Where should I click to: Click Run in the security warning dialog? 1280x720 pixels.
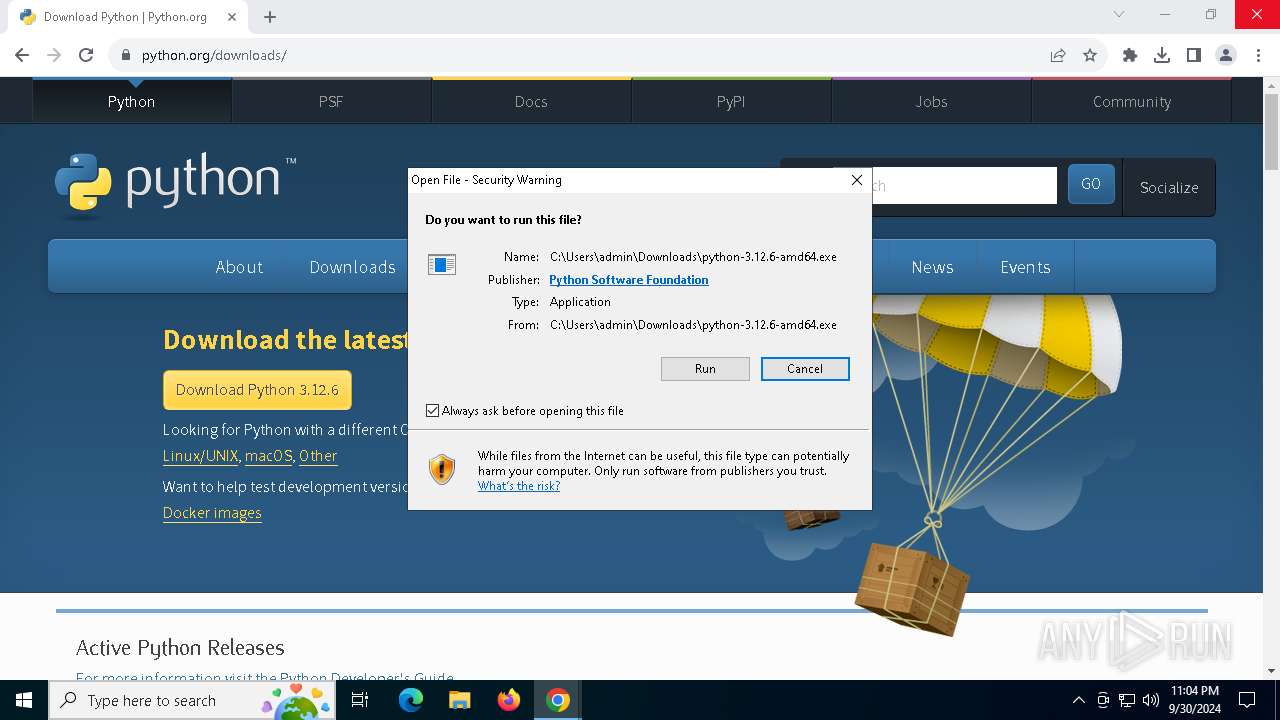click(x=705, y=369)
